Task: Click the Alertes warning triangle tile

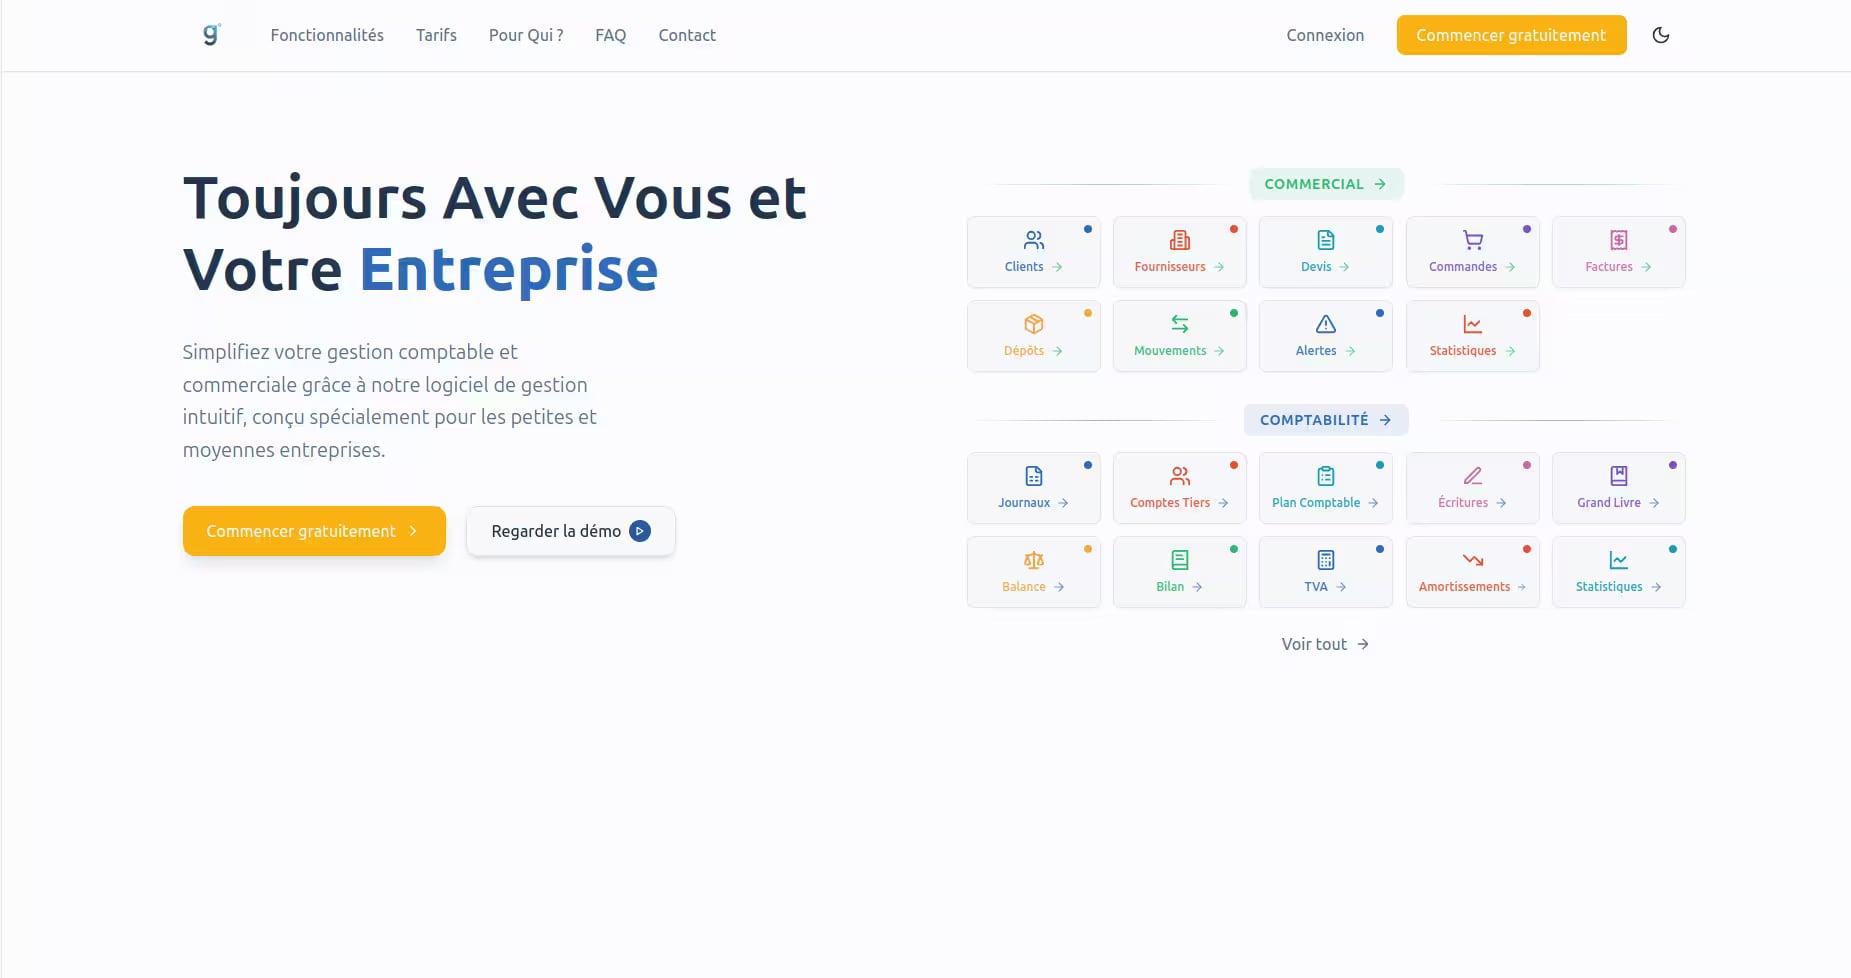Action: pyautogui.click(x=1325, y=336)
